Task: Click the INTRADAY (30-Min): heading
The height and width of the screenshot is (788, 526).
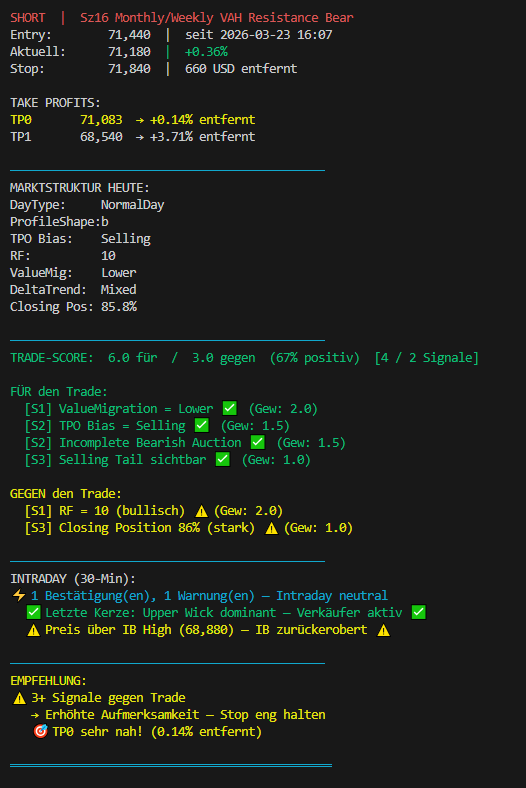Action: click(73, 579)
